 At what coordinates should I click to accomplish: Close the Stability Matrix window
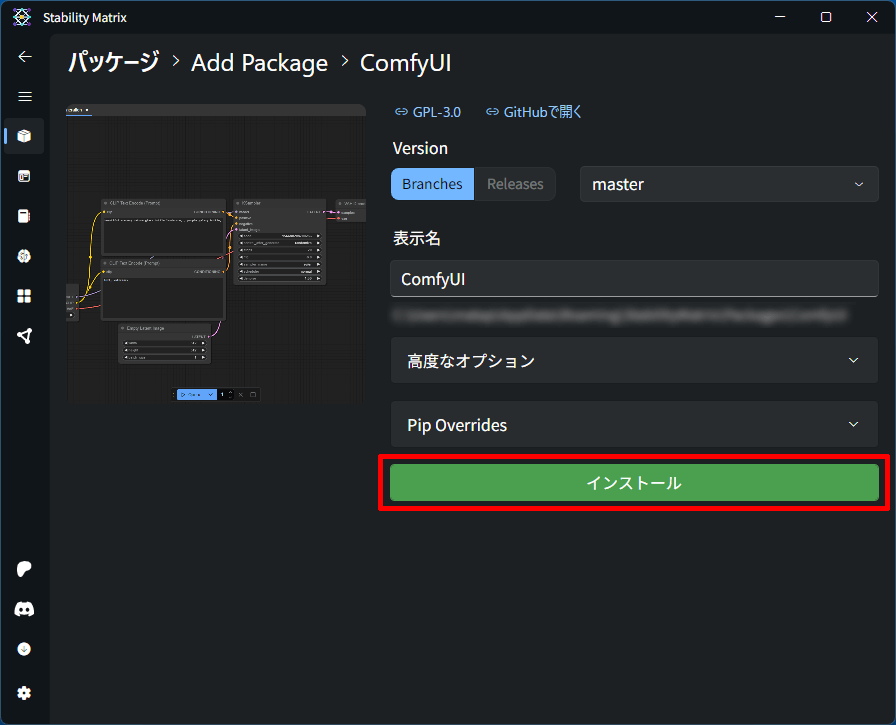871,17
